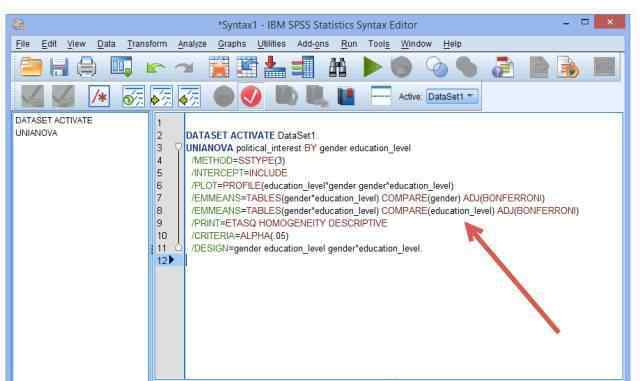Toggle comment selection red asterisk icon
The height and width of the screenshot is (381, 640).
pos(99,96)
